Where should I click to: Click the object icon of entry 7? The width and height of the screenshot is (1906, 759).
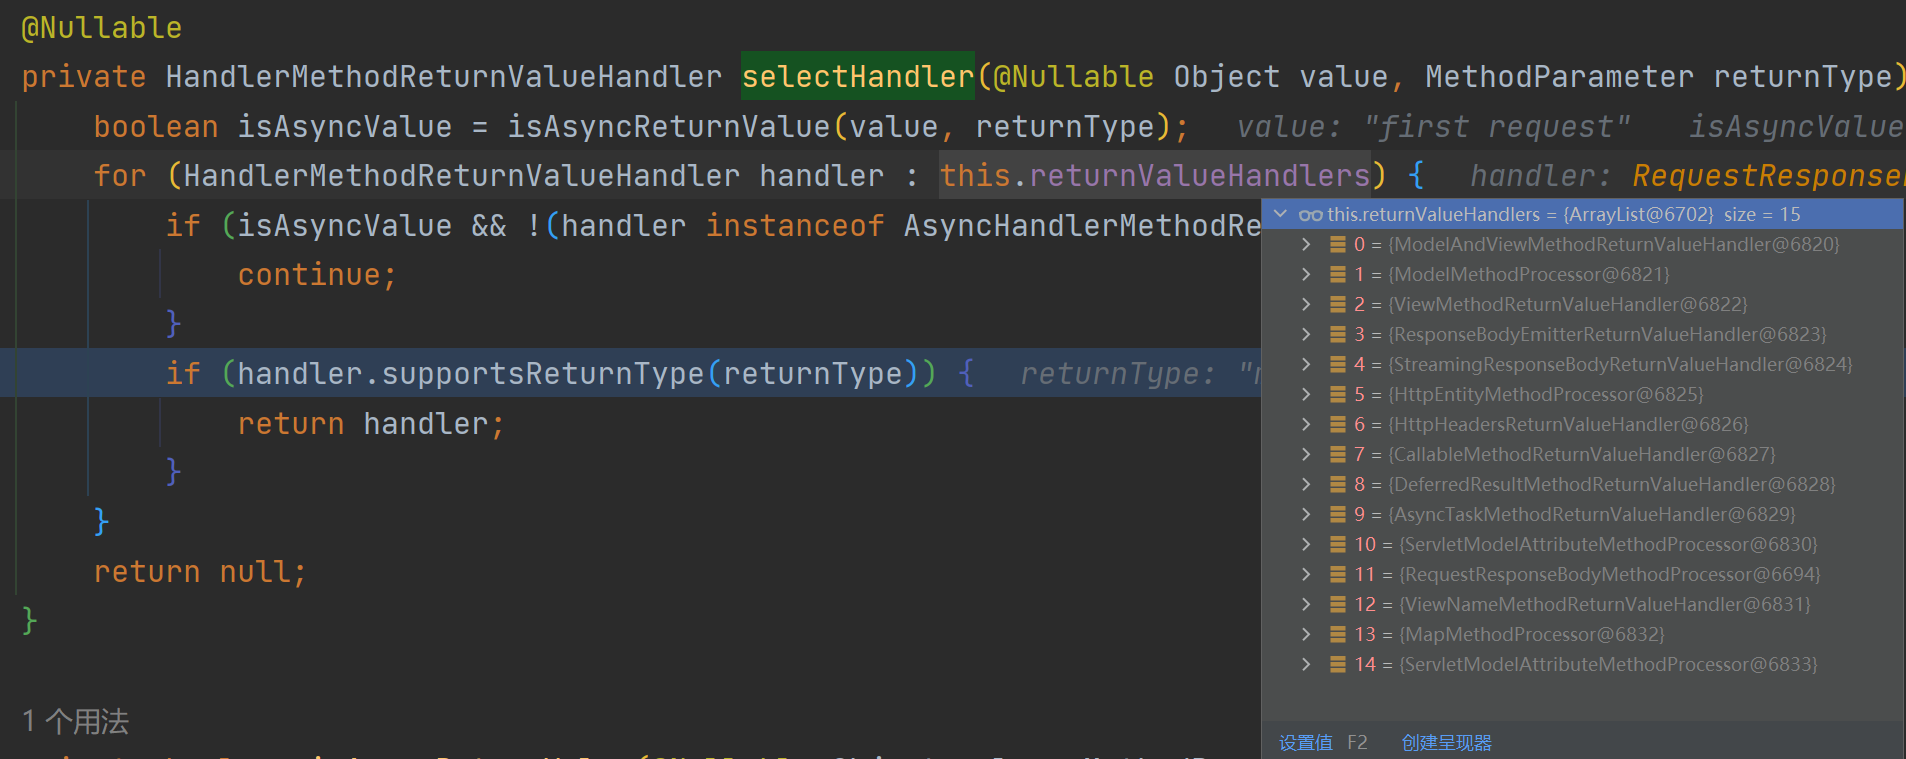(x=1337, y=454)
